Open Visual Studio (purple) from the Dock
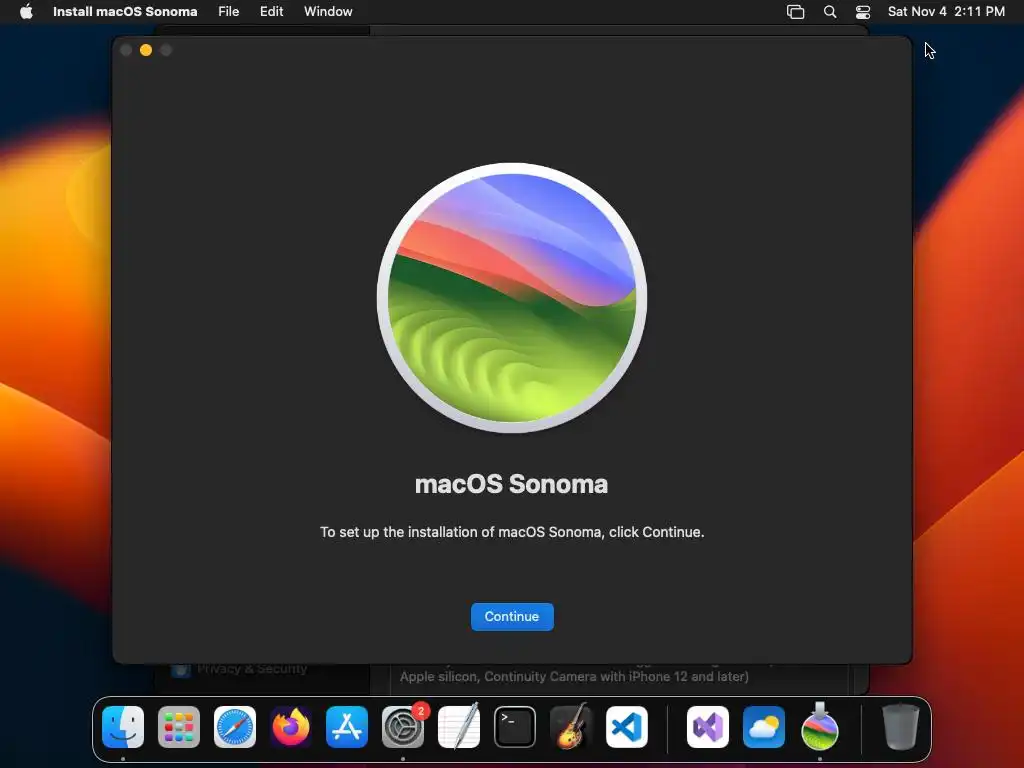The image size is (1024, 768). pyautogui.click(x=708, y=727)
